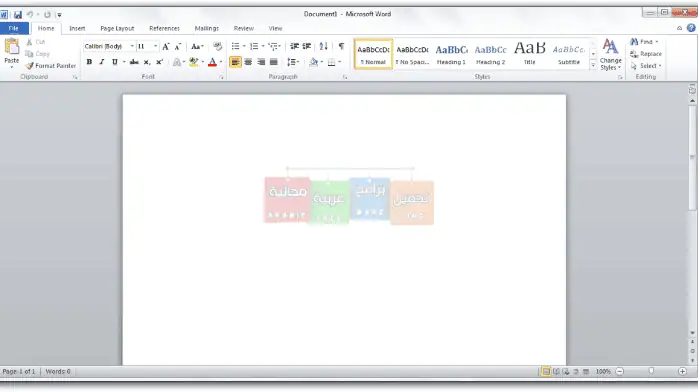Viewport: 698px width, 392px height.
Task: Open the Change Case dropdown
Action: click(x=197, y=46)
